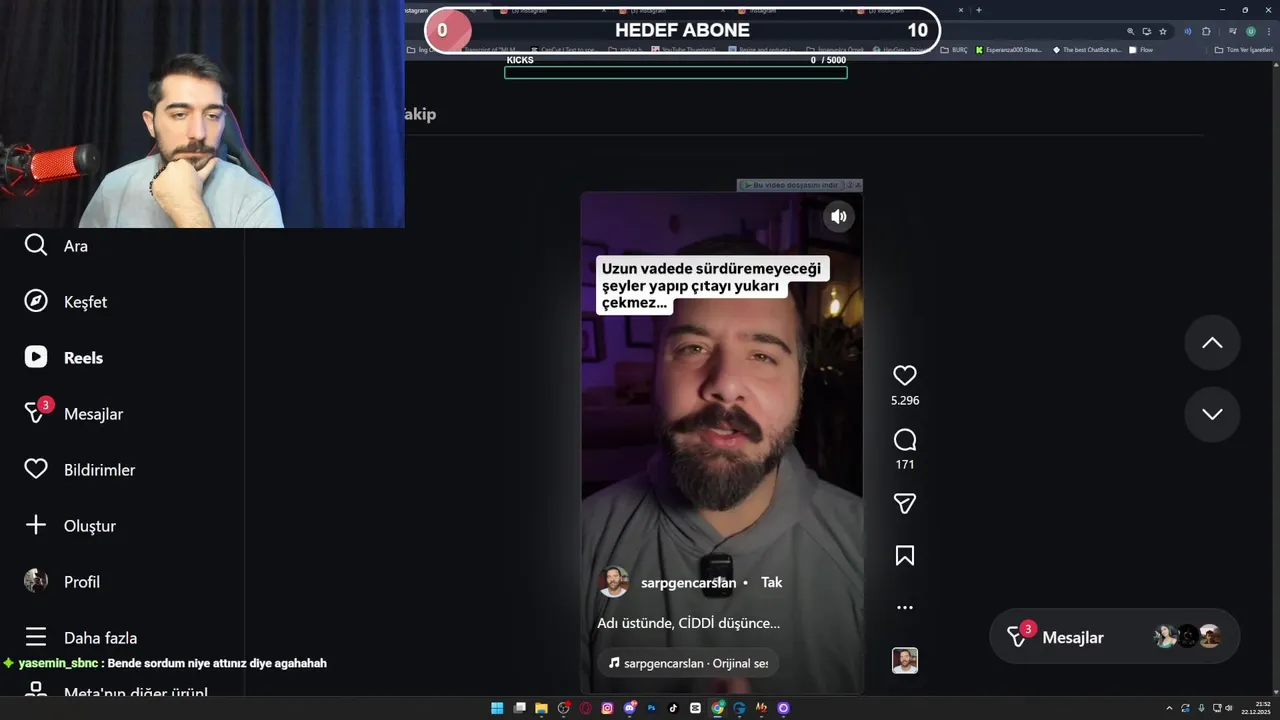The image size is (1280, 720).
Task: Open the Flow bookmark
Action: 1141,50
